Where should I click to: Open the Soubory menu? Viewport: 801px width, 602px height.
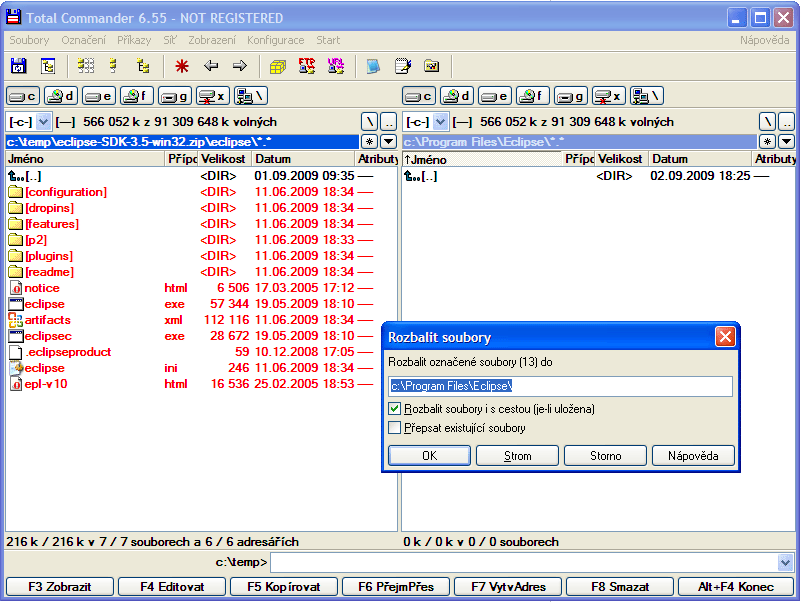pyautogui.click(x=29, y=40)
